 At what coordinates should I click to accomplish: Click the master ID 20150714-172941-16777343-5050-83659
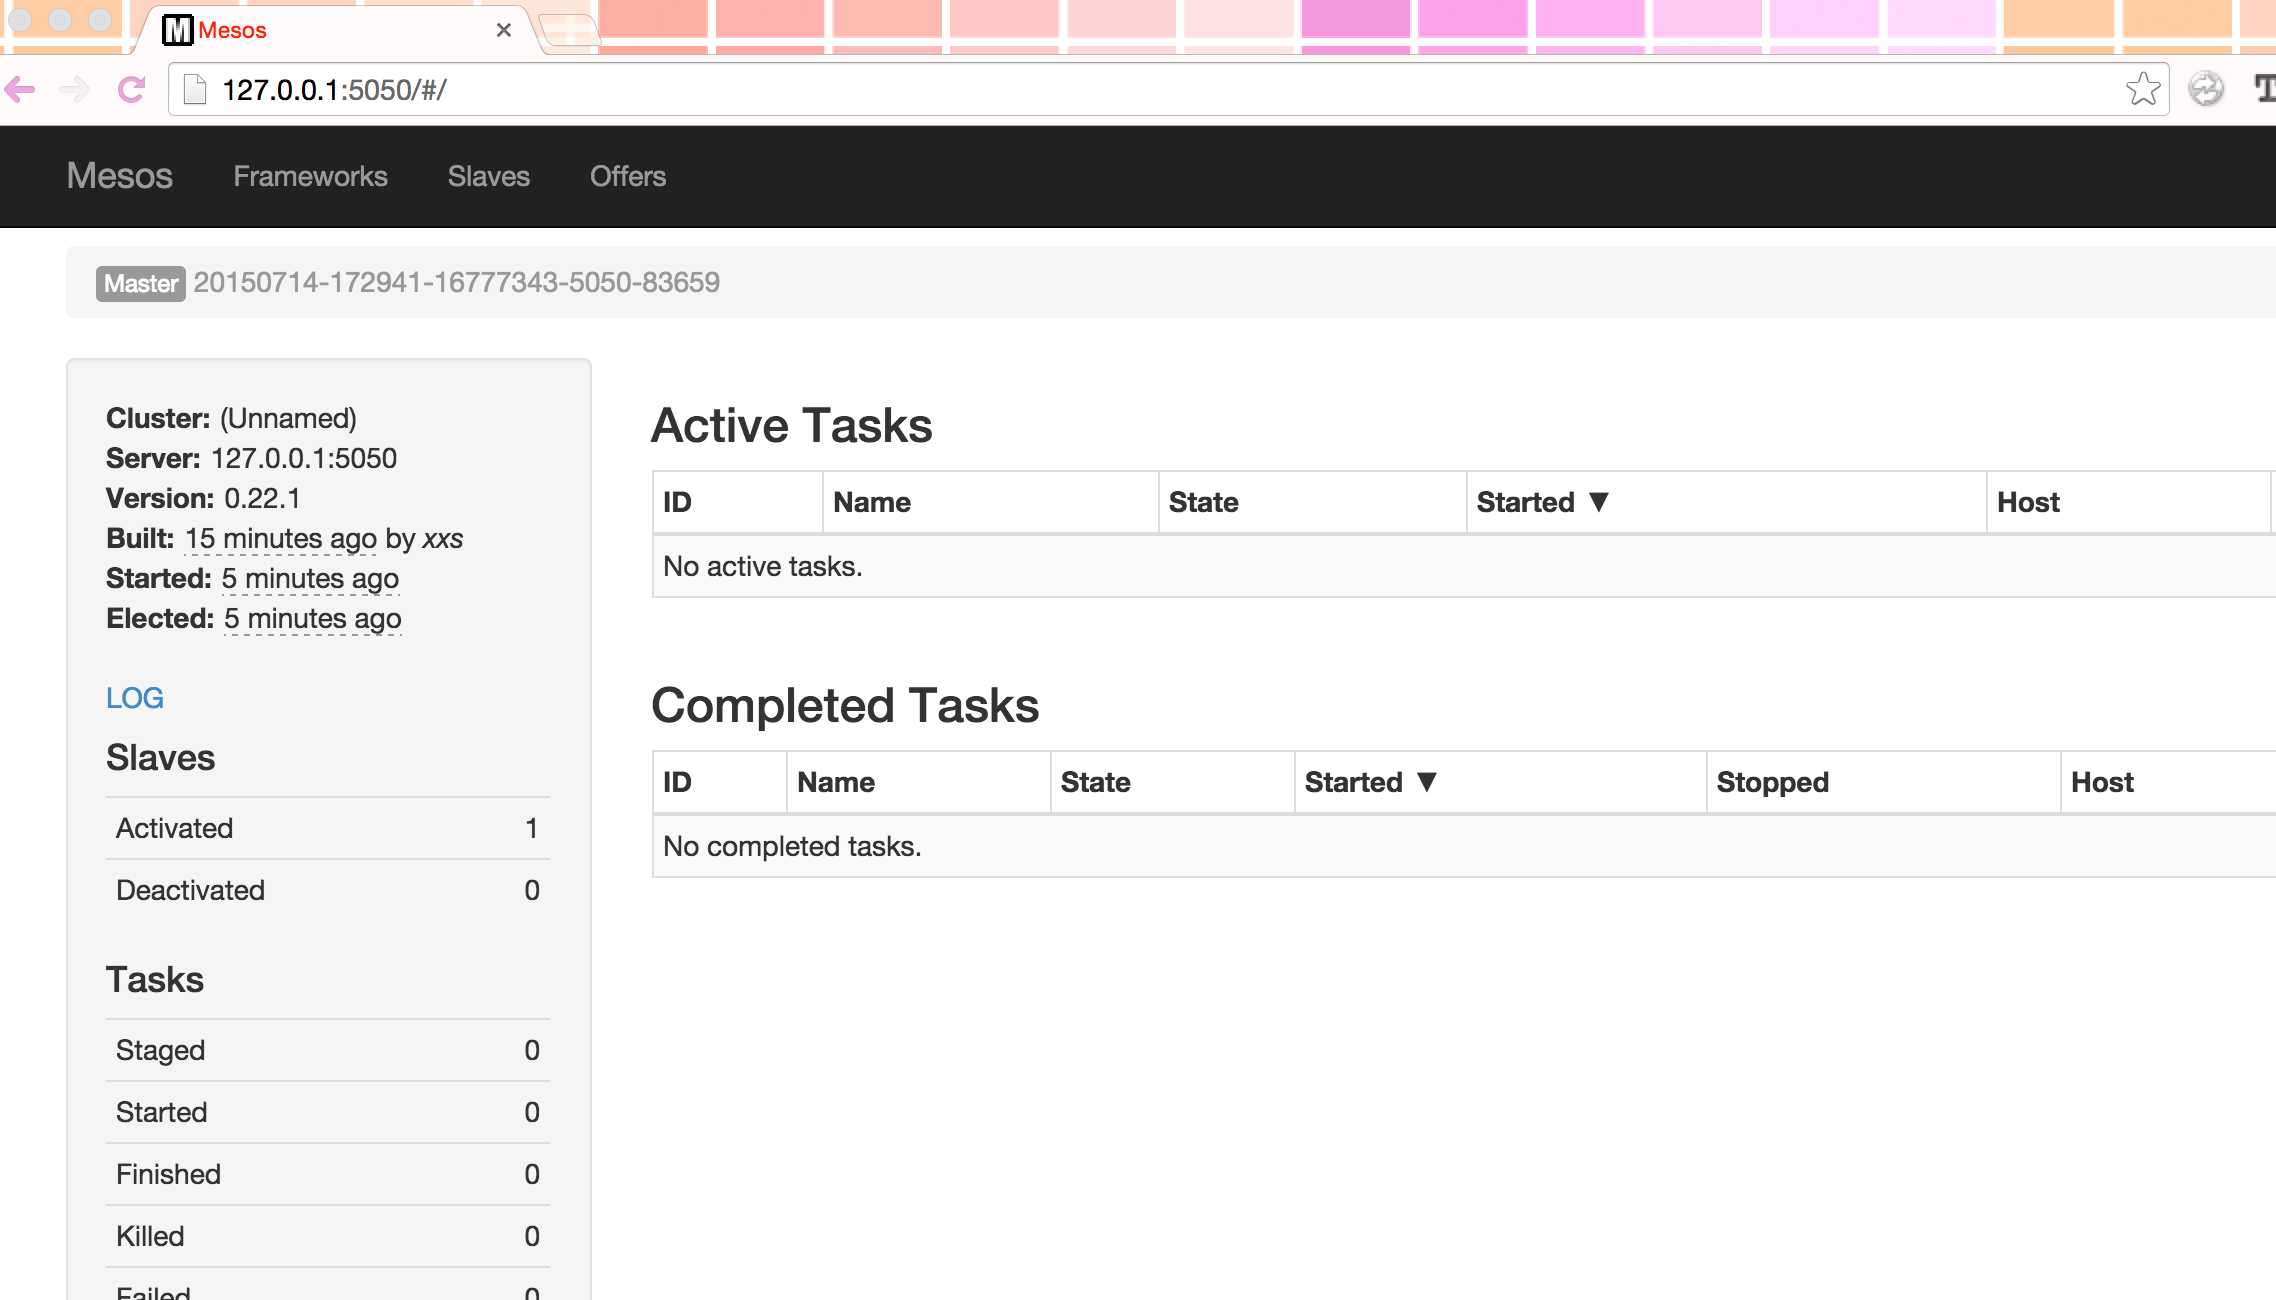pos(456,283)
